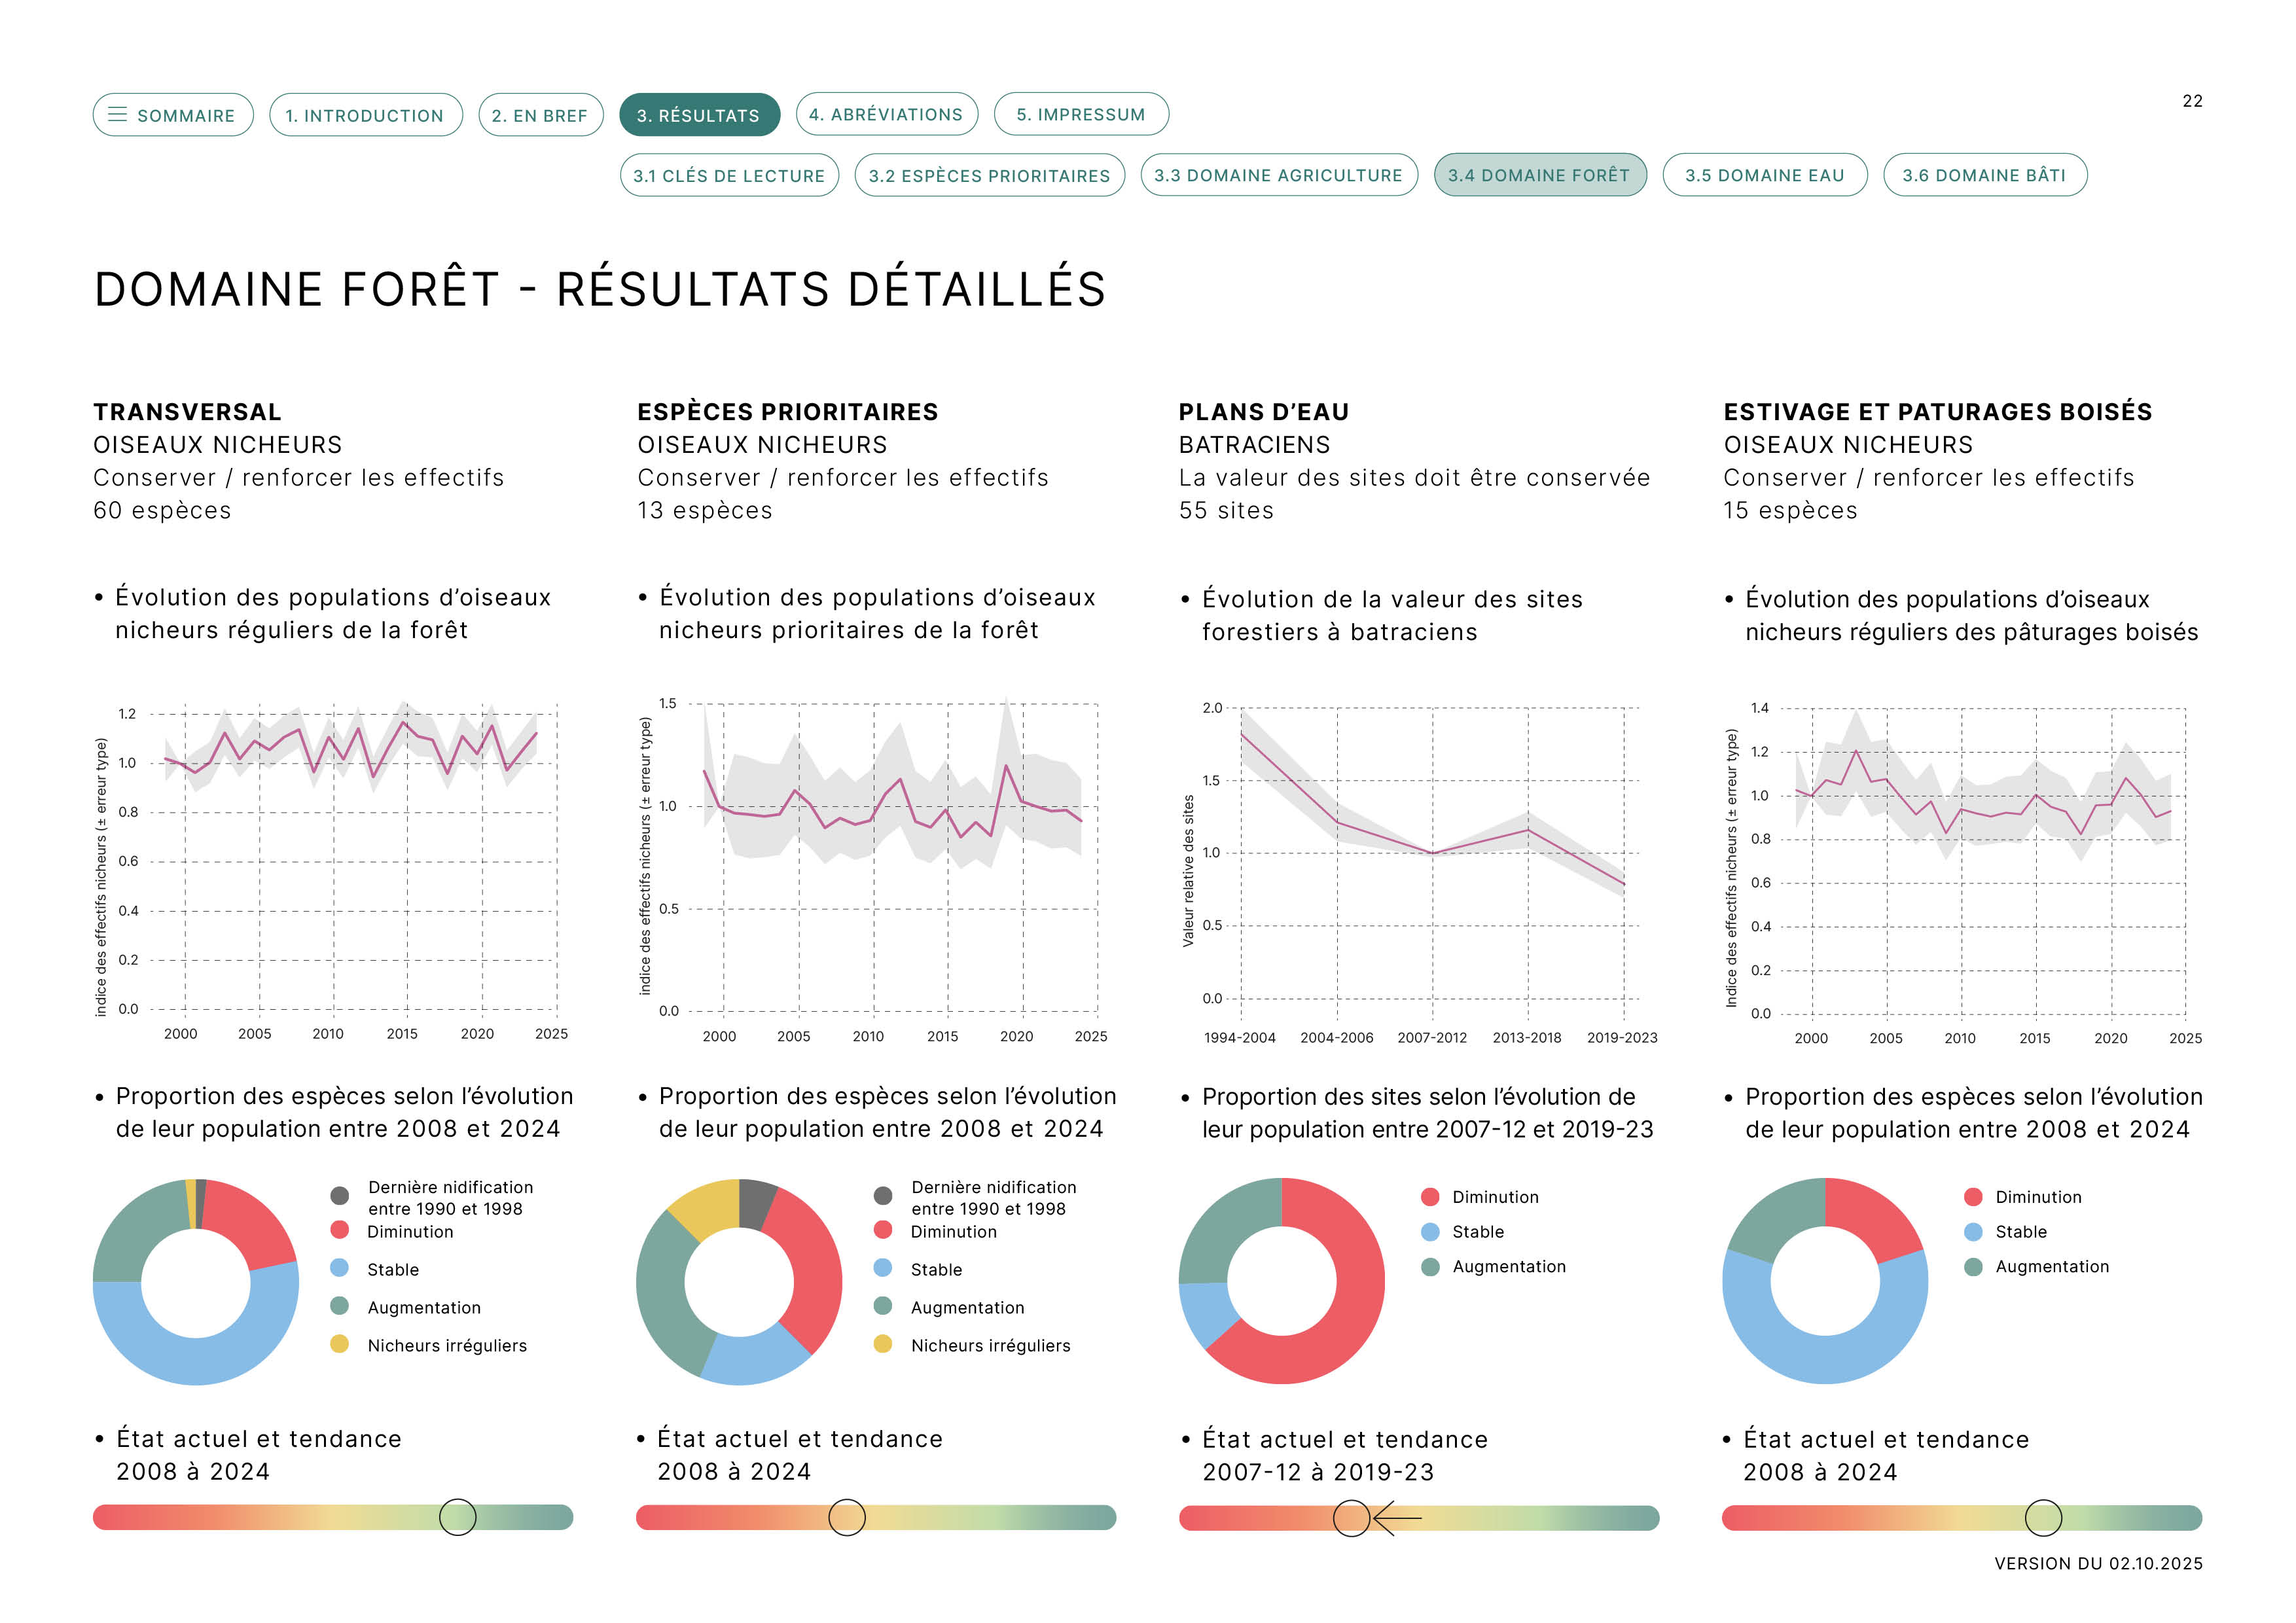Click the green Augmentation dot in the Transversal legend

click(x=340, y=1306)
